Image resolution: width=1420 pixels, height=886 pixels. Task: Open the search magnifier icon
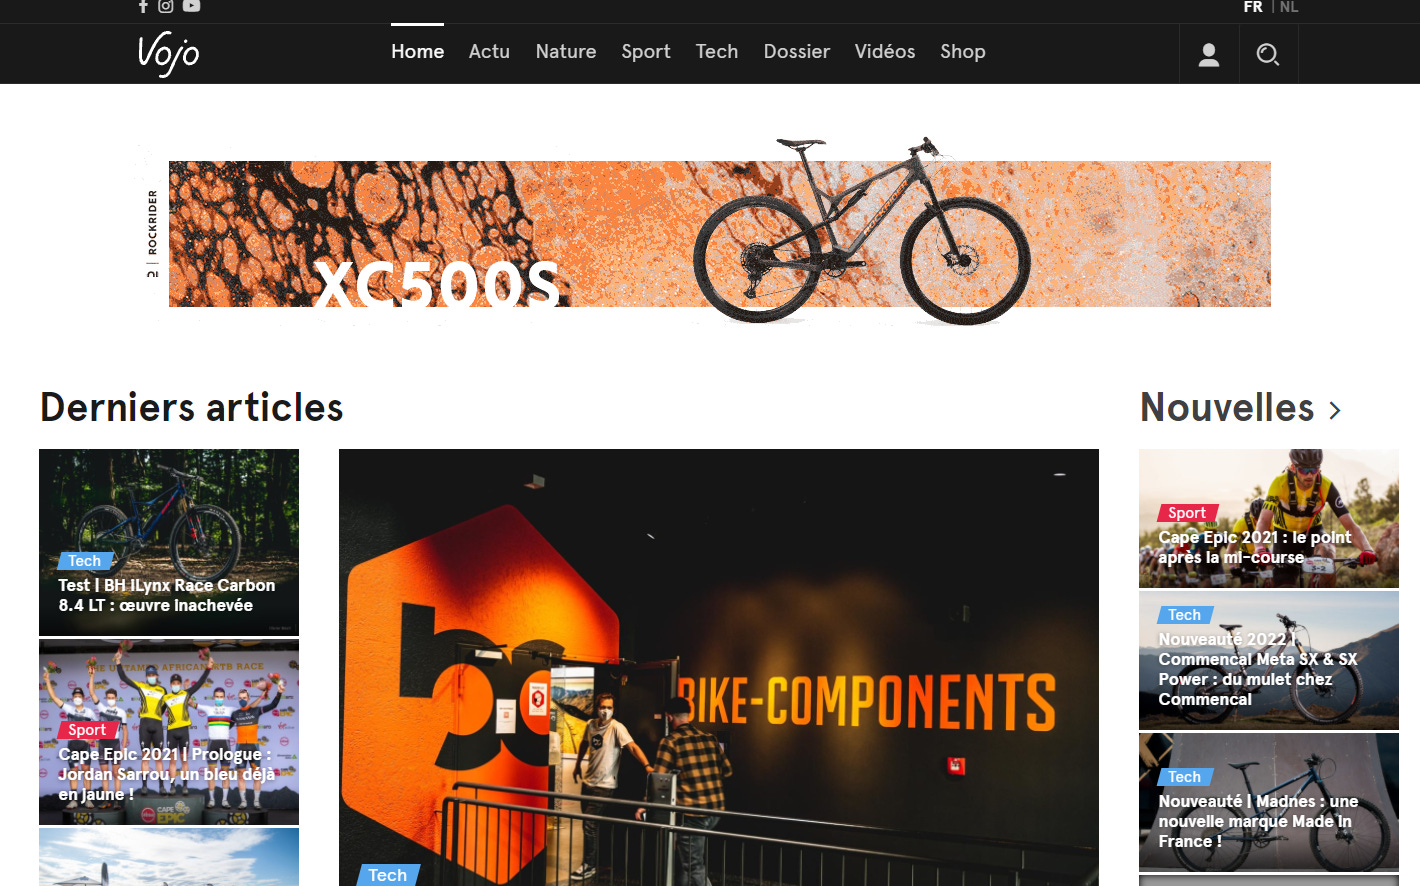(1268, 54)
